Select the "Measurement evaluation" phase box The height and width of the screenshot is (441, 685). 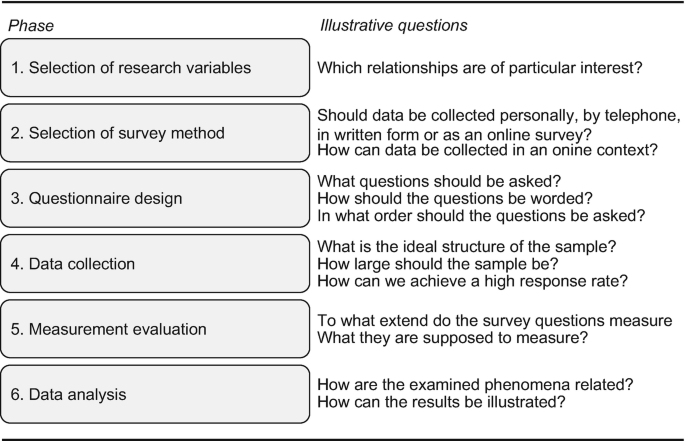click(155, 329)
